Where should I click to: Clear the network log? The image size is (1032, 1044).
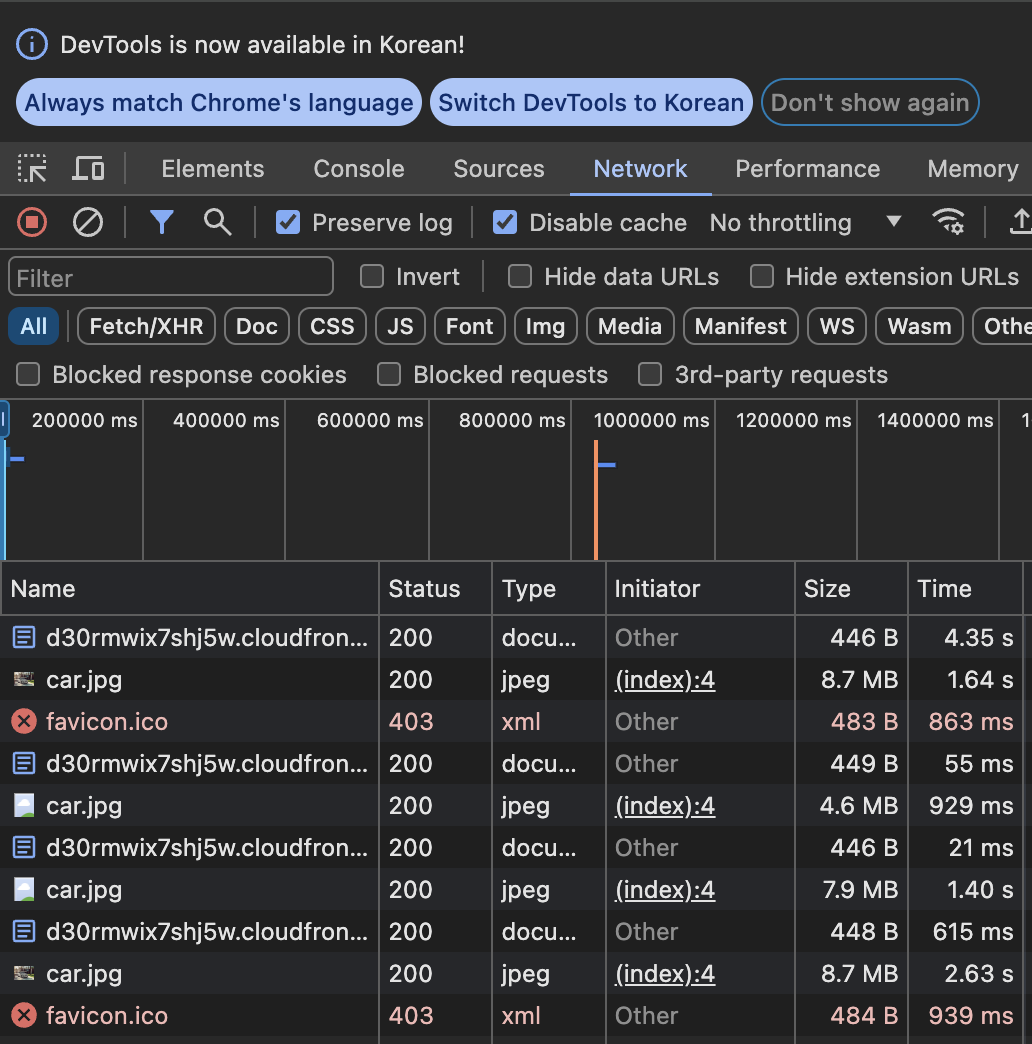tap(88, 222)
